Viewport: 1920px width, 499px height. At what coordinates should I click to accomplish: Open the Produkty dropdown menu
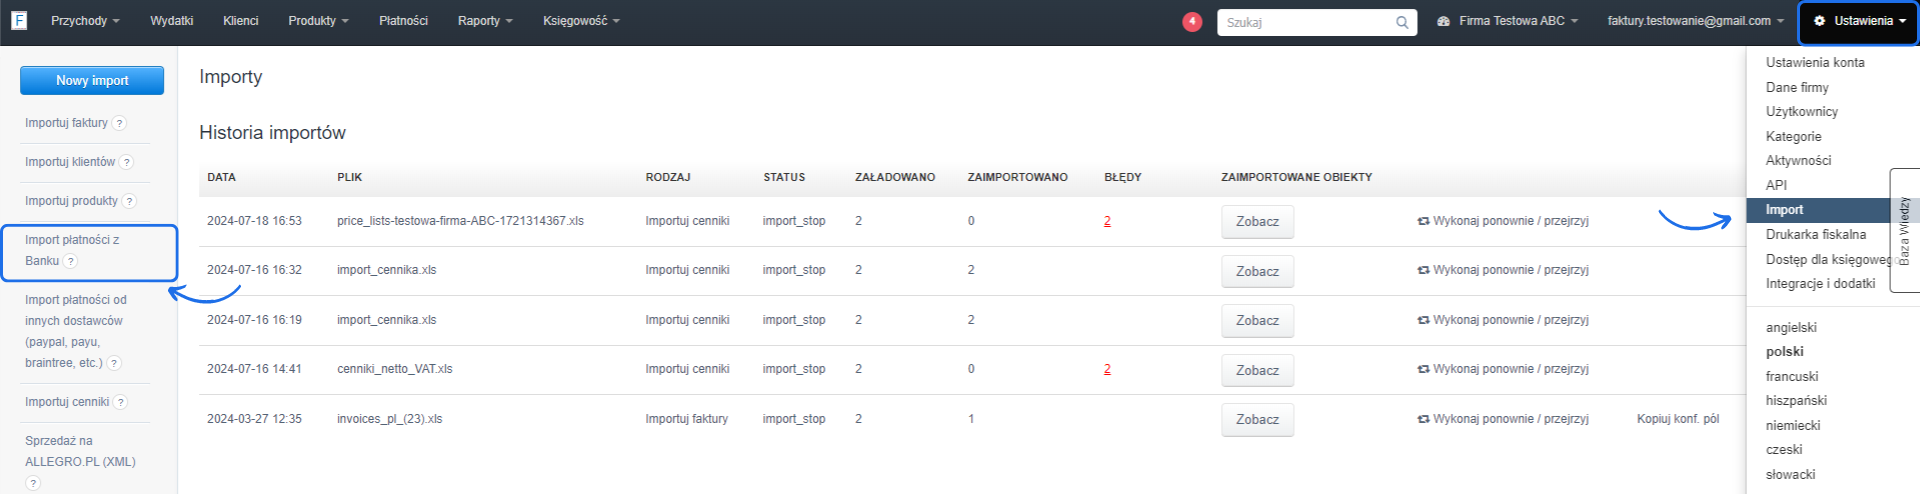click(318, 21)
